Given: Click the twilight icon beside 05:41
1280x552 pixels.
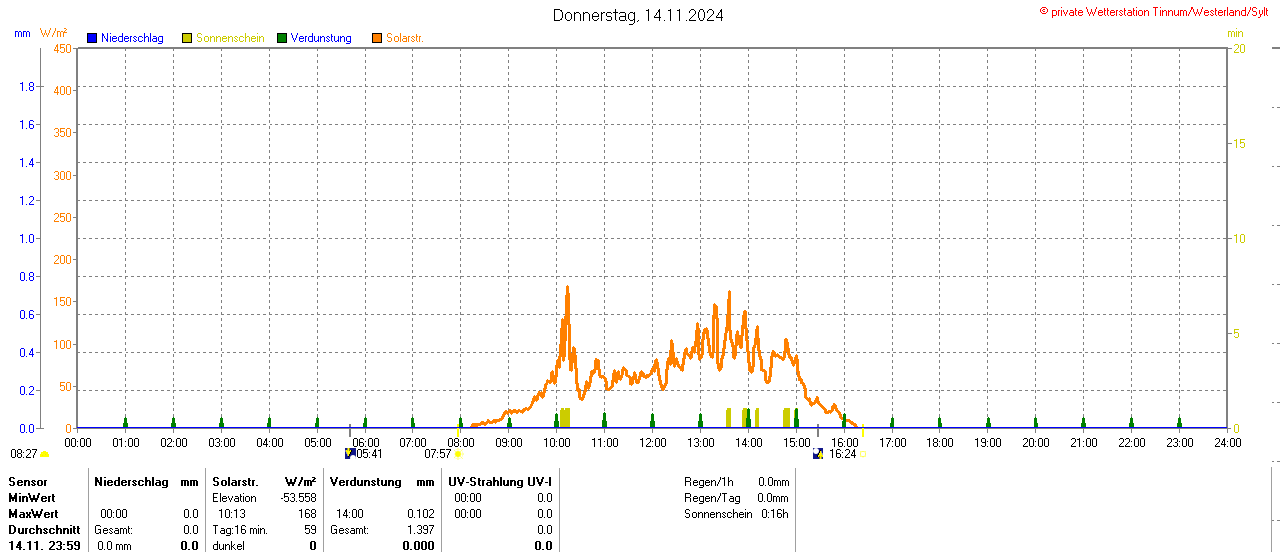Looking at the screenshot, I should pyautogui.click(x=349, y=454).
